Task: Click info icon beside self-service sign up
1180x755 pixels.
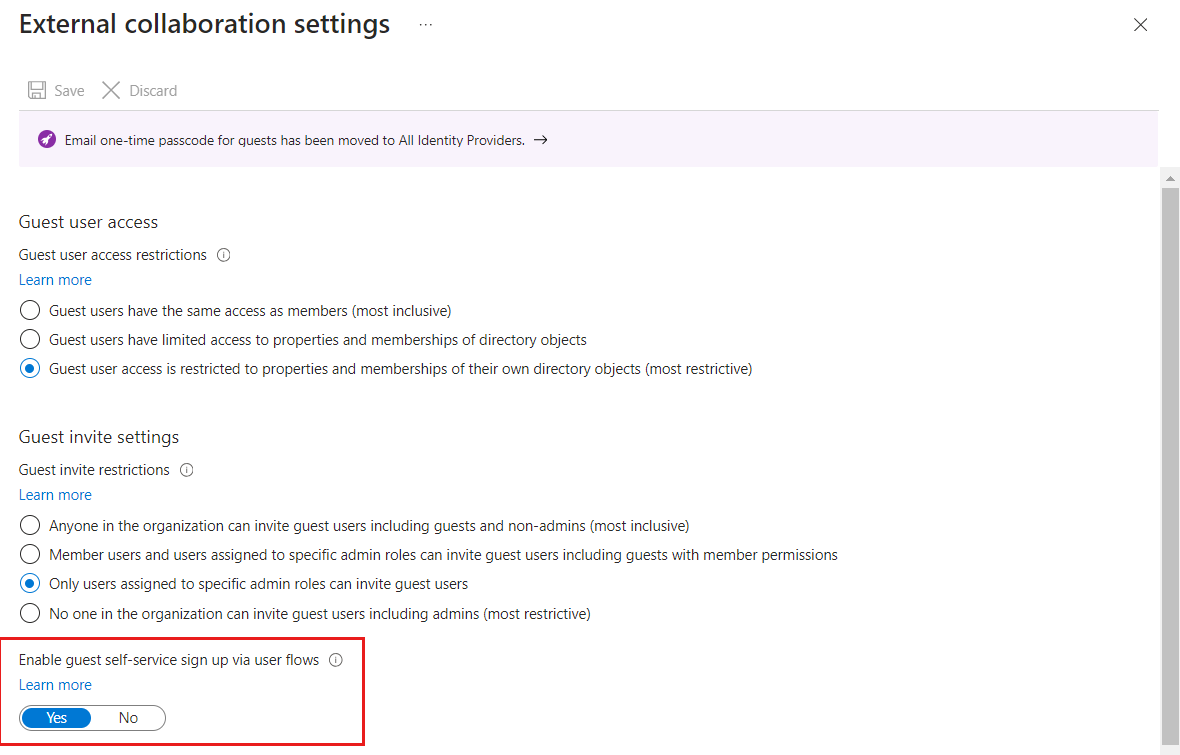Action: (x=336, y=660)
